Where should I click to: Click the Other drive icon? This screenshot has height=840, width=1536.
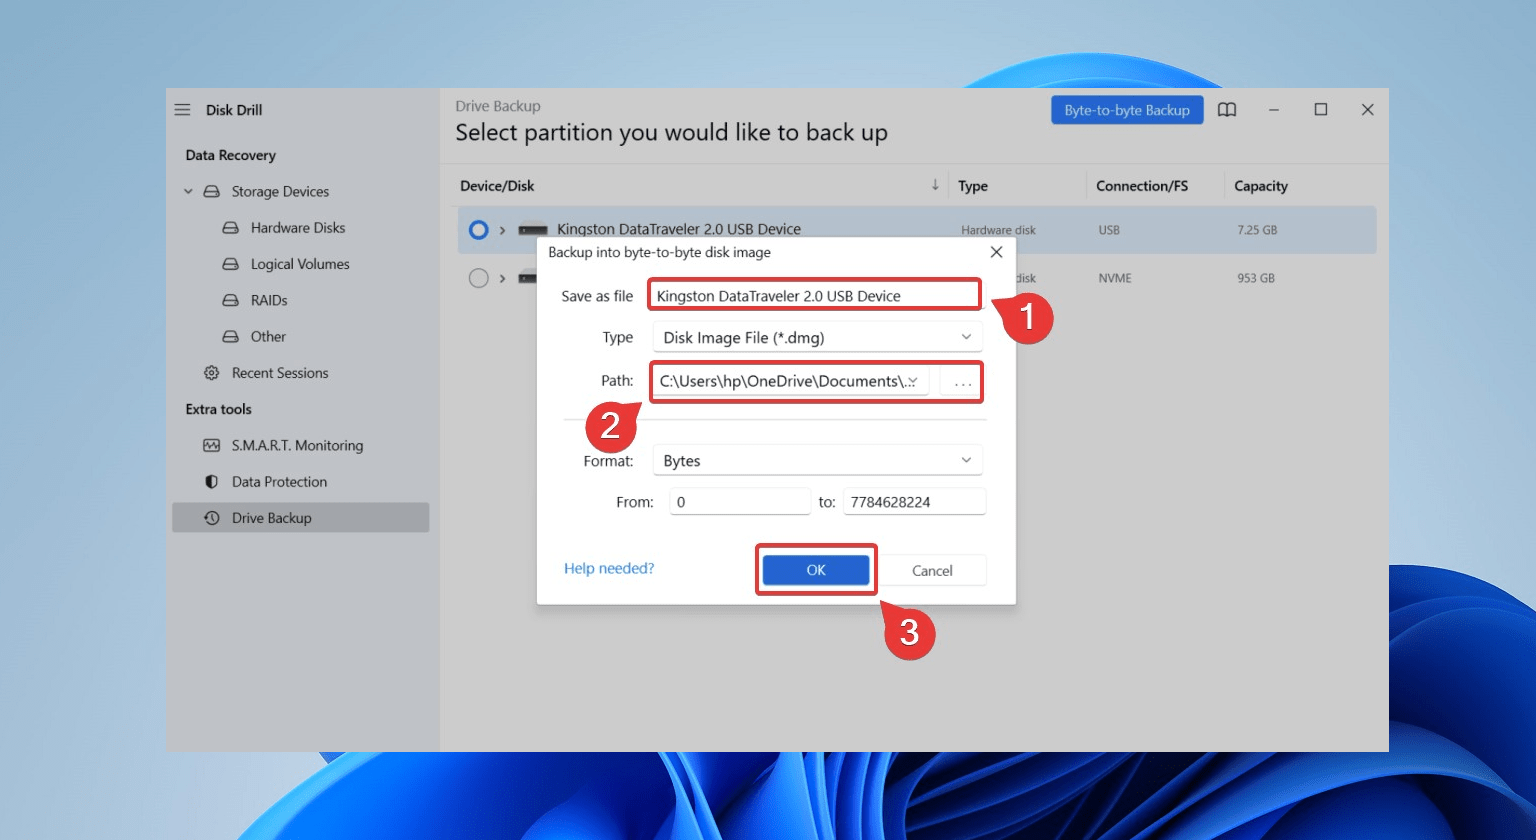[x=230, y=337]
